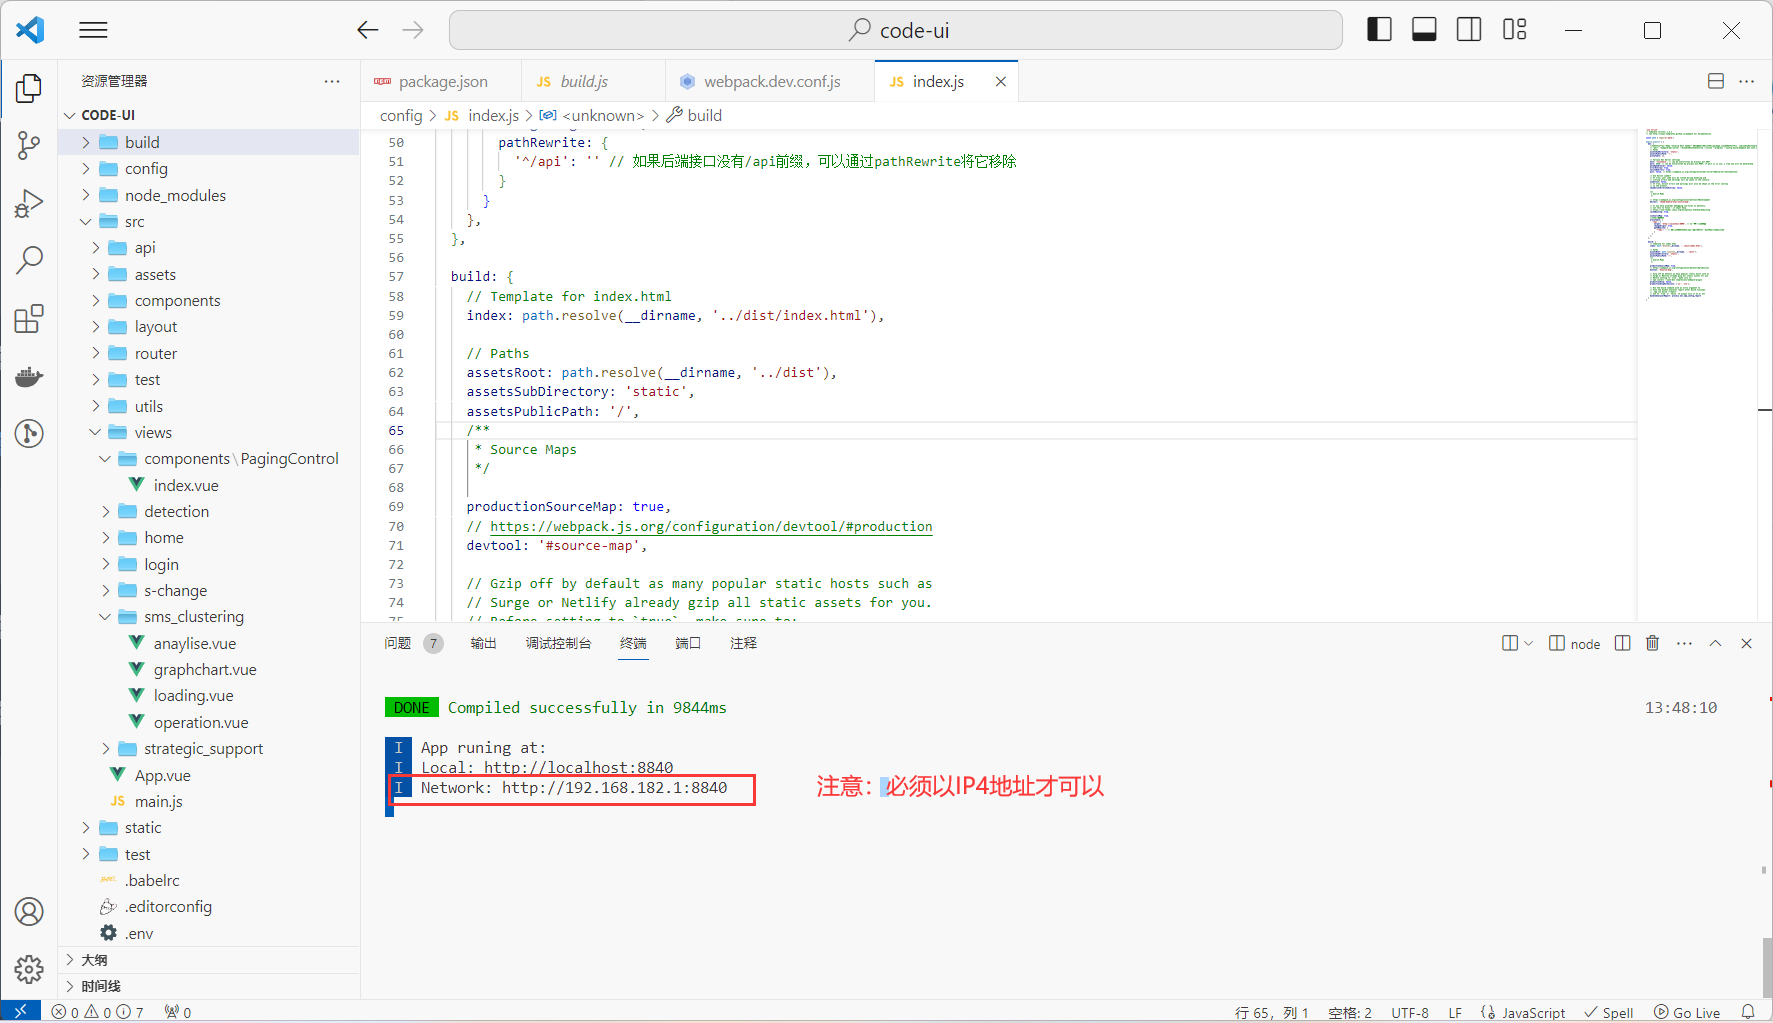Close the index.js editor tab
This screenshot has width=1773, height=1023.
[1000, 81]
